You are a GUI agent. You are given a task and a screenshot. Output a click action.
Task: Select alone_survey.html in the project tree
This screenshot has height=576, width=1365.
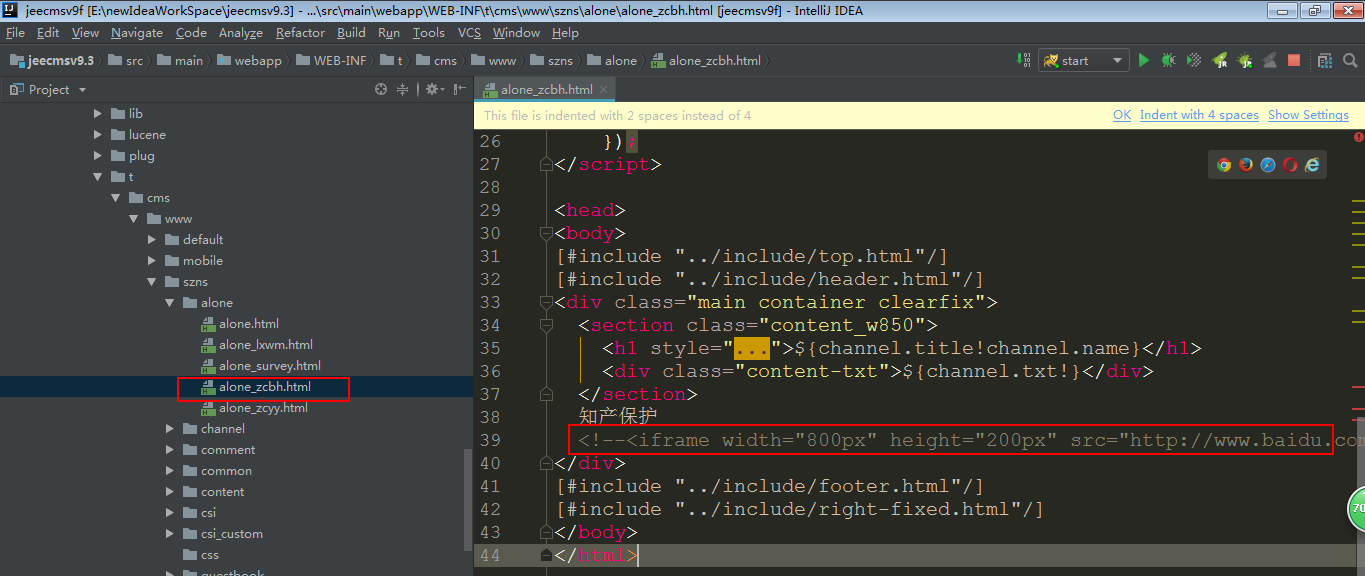coord(261,366)
